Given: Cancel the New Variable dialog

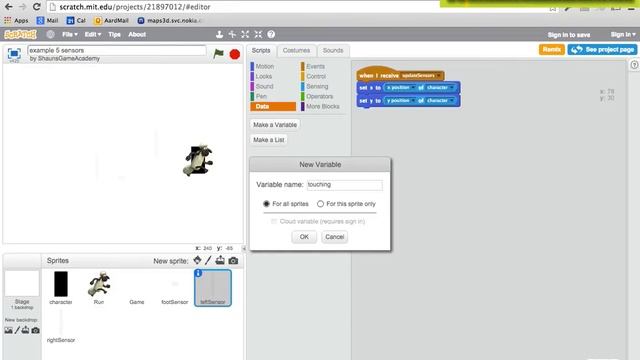Looking at the screenshot, I should (x=334, y=237).
